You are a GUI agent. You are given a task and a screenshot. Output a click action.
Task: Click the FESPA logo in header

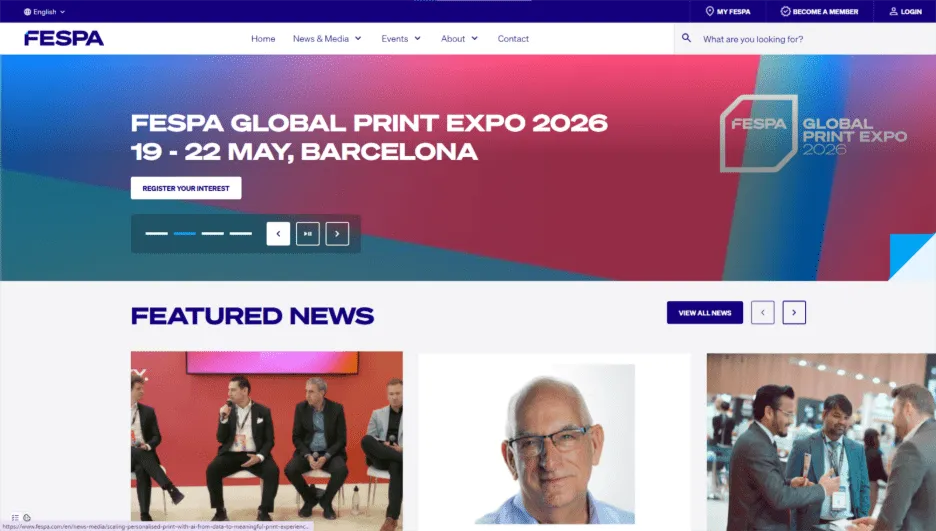click(x=64, y=38)
